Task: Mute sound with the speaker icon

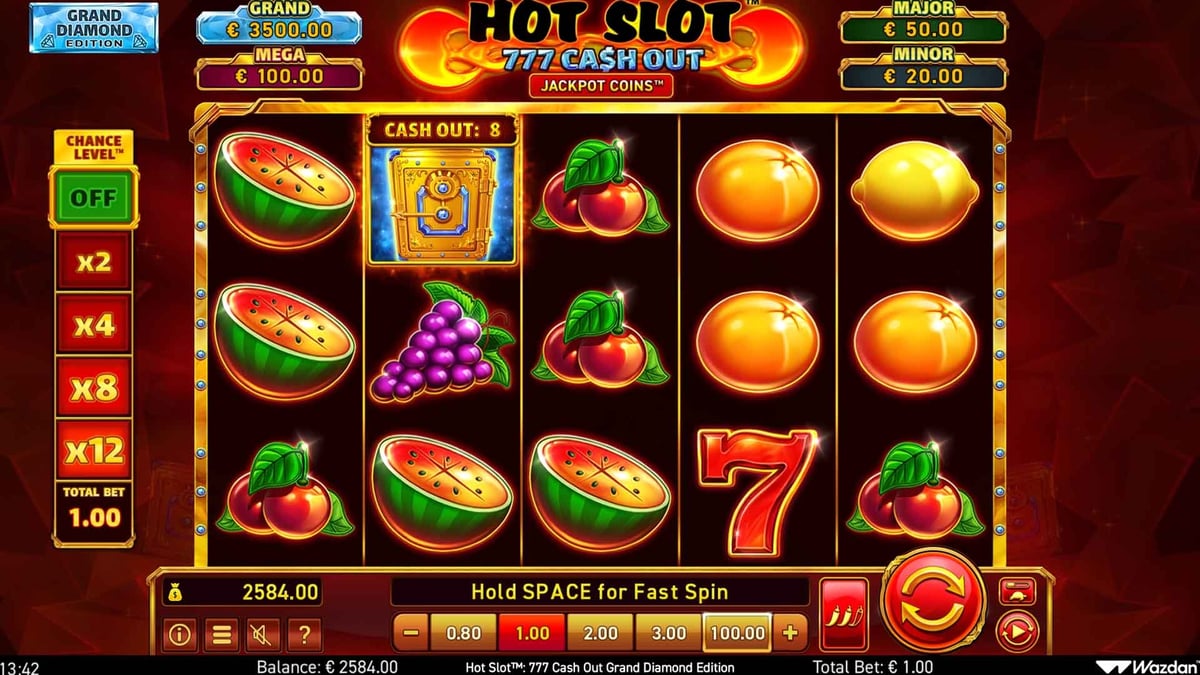Action: coord(263,633)
